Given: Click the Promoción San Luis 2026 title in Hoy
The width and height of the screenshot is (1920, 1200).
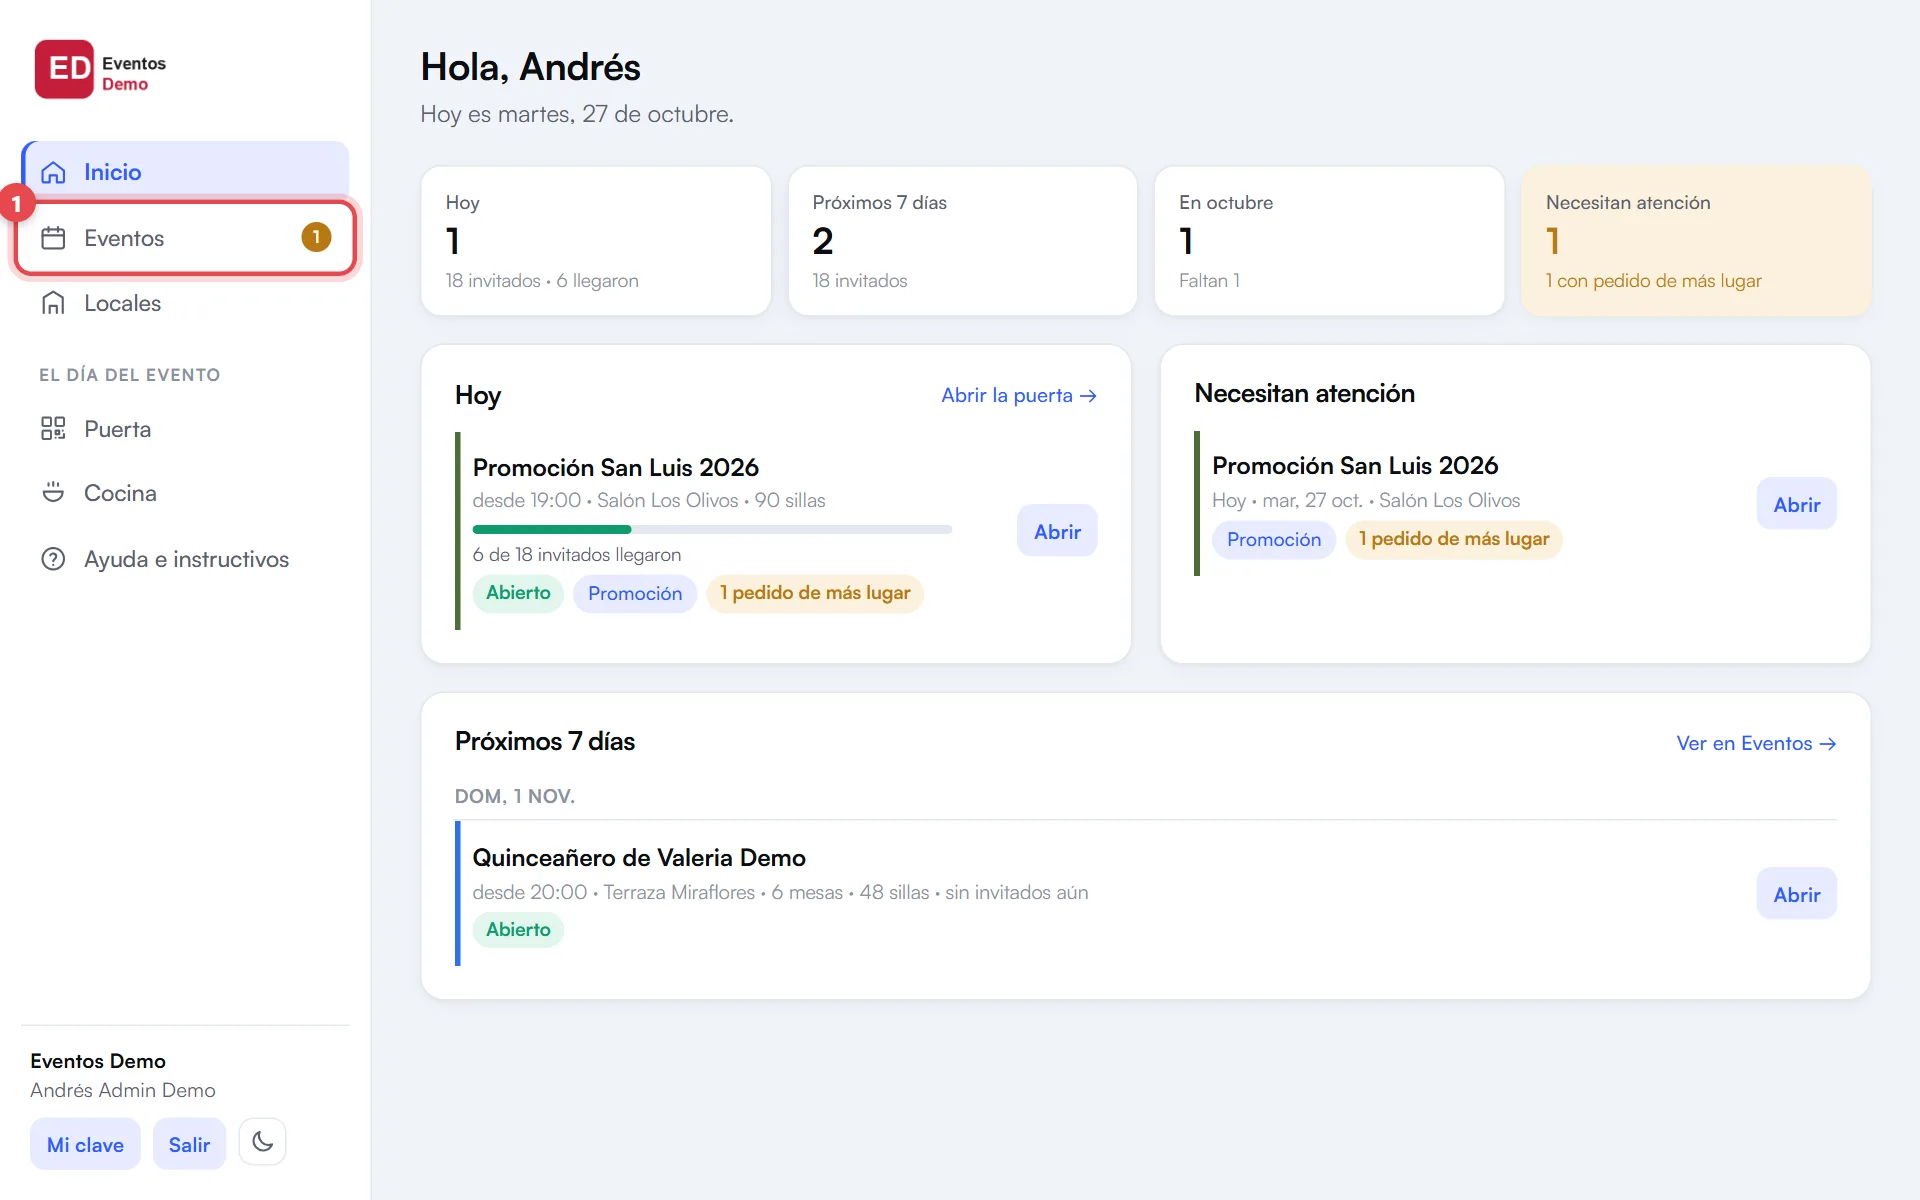Looking at the screenshot, I should (x=615, y=467).
